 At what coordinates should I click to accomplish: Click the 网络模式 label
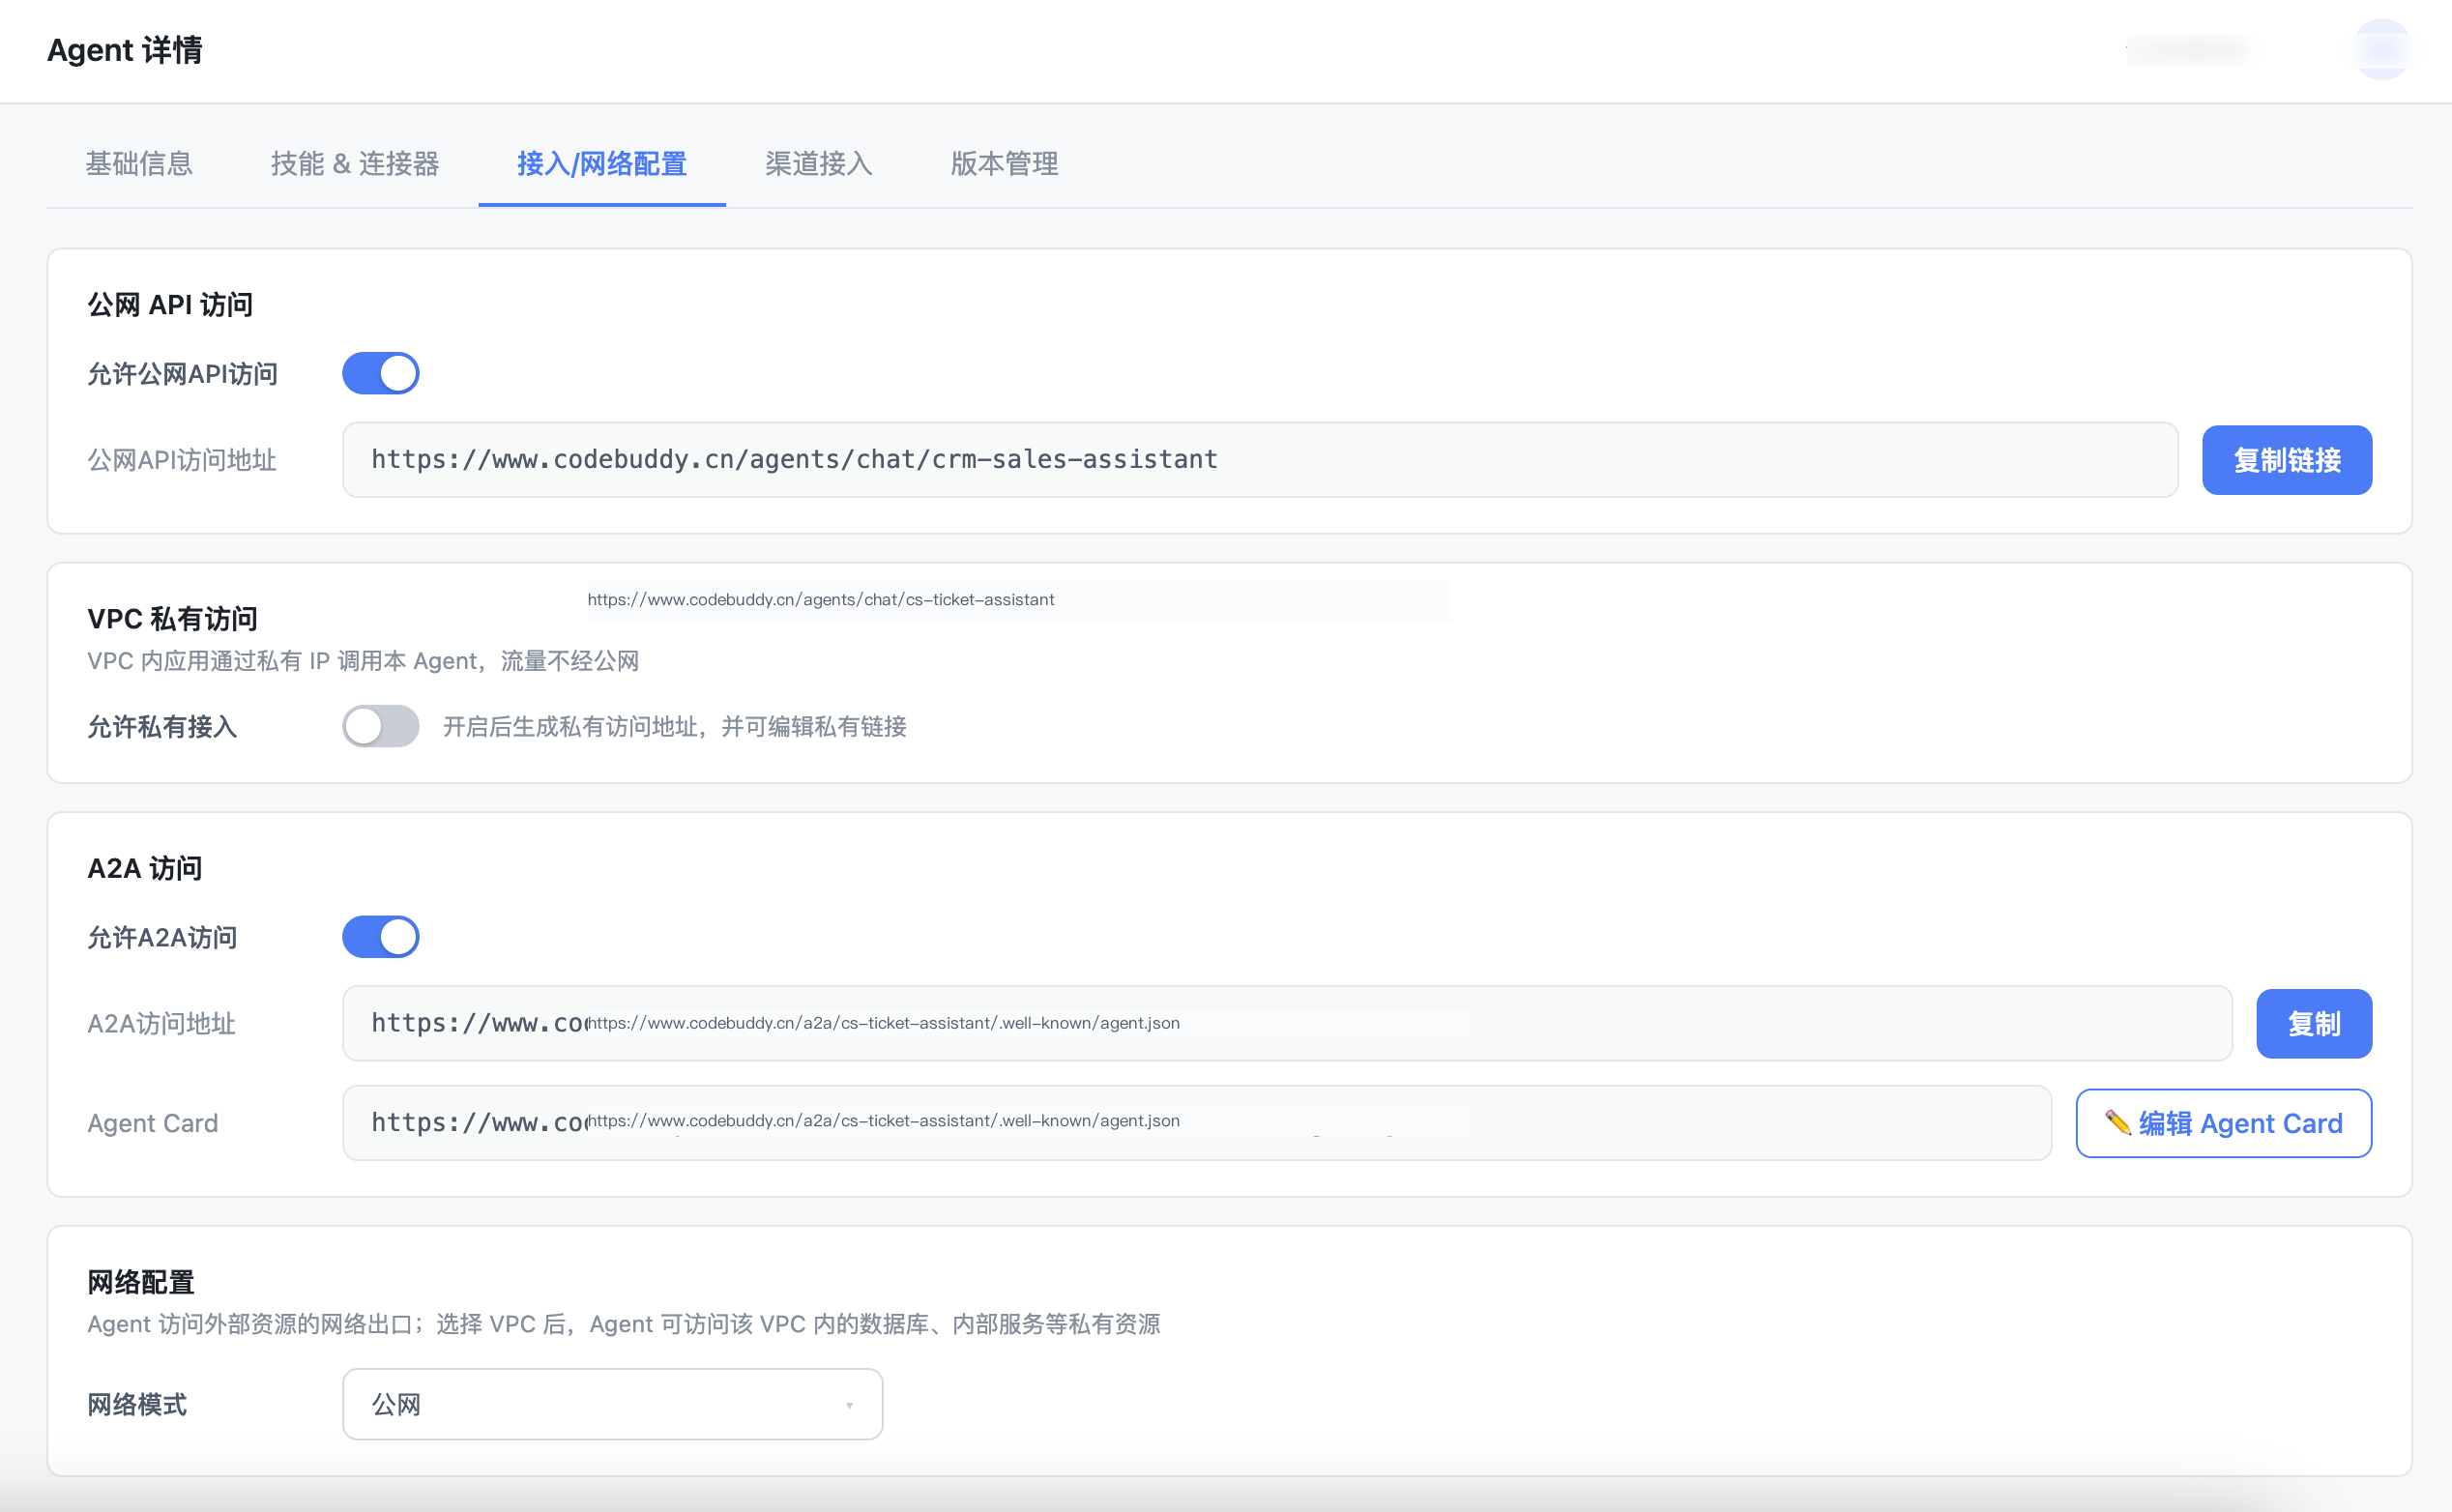[x=137, y=1405]
